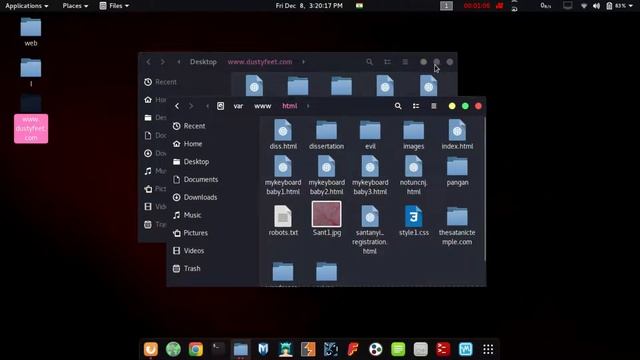Open the images folder

[x=413, y=134]
